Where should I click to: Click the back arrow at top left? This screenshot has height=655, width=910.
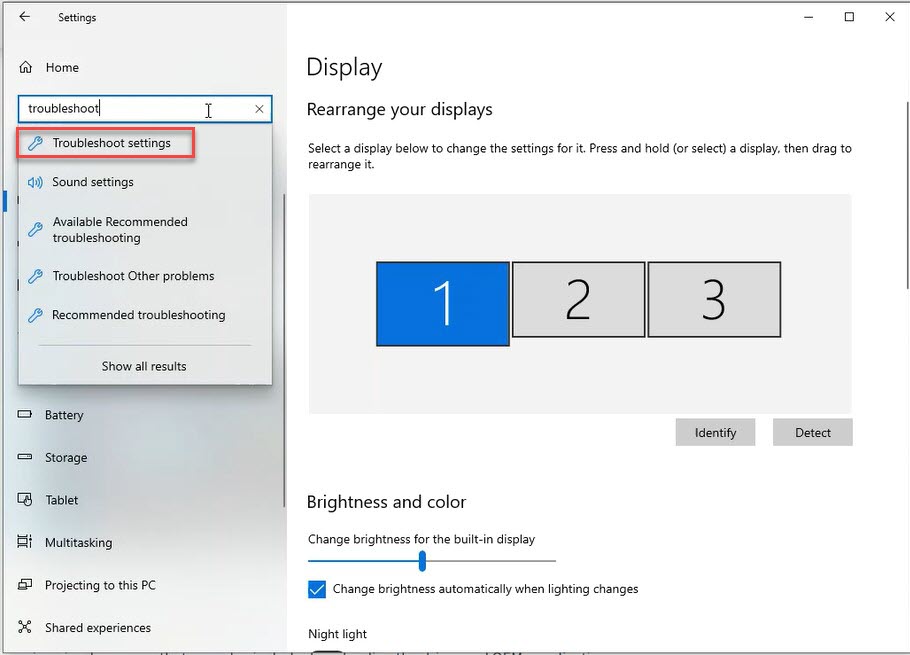point(23,17)
